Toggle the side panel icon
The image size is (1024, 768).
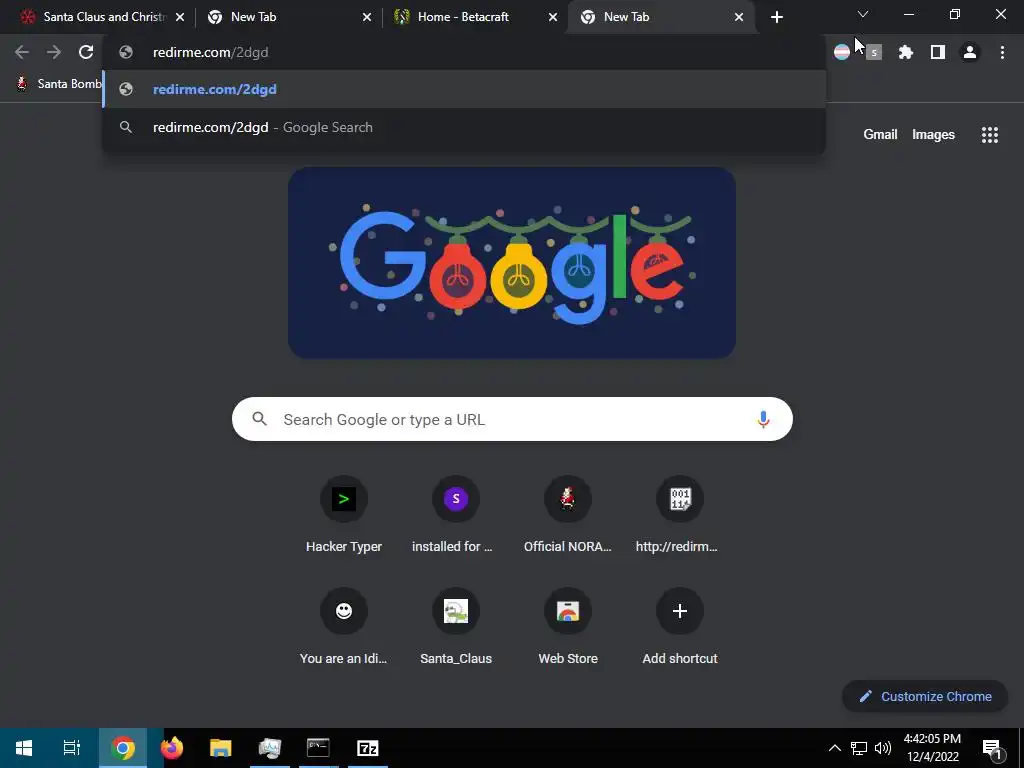click(x=938, y=52)
